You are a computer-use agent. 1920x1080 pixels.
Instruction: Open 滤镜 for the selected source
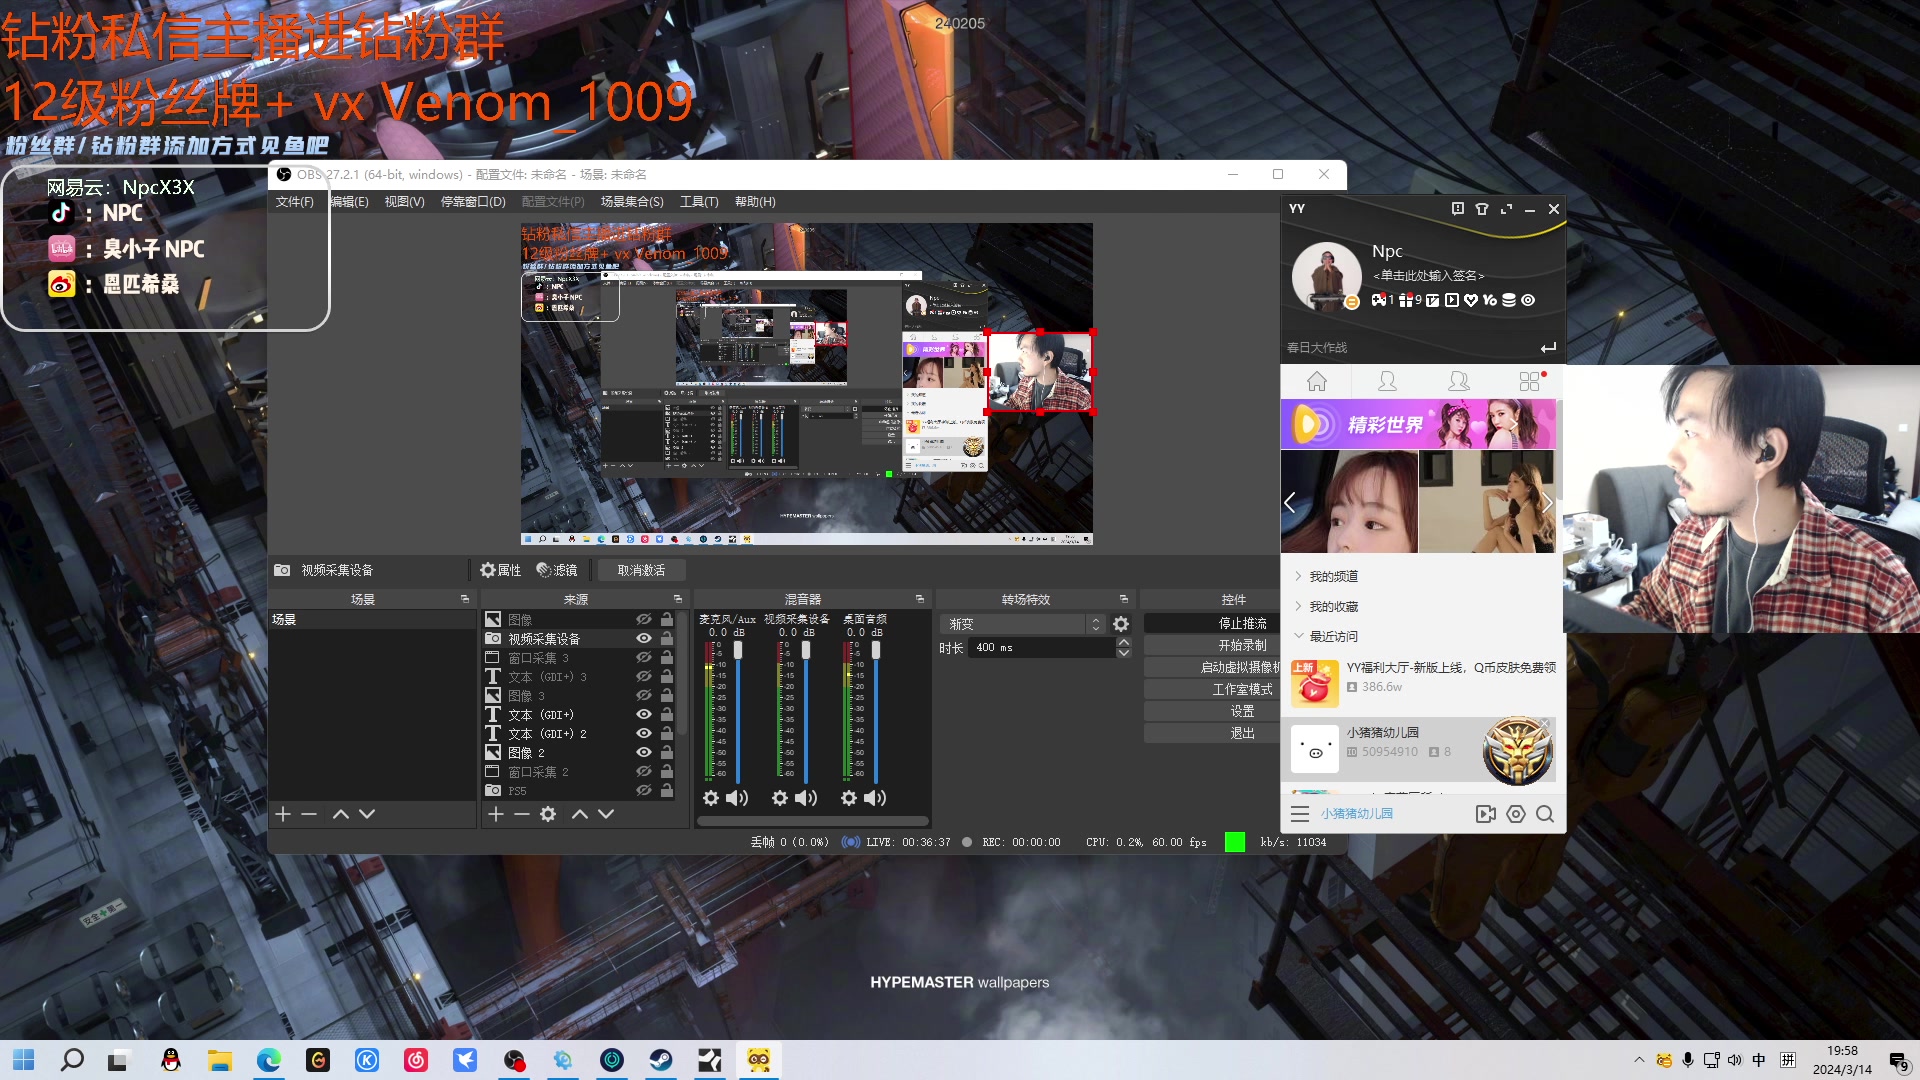coord(557,570)
